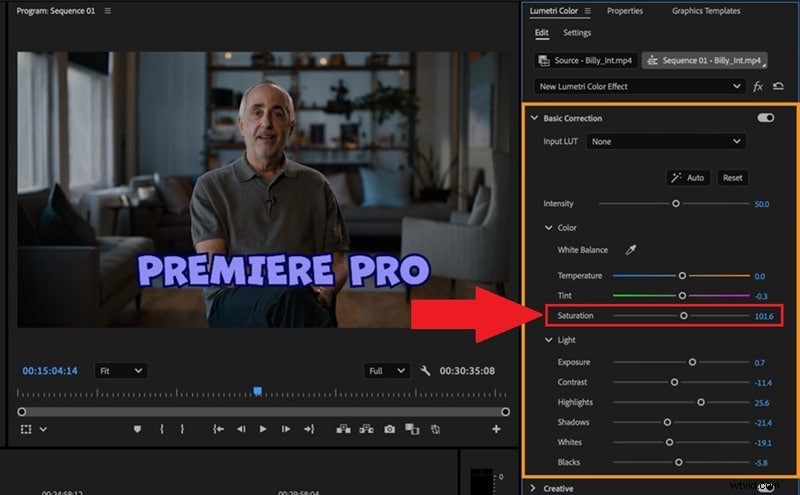Click the fx effect icon
Screen dimensions: 800x495
(758, 87)
